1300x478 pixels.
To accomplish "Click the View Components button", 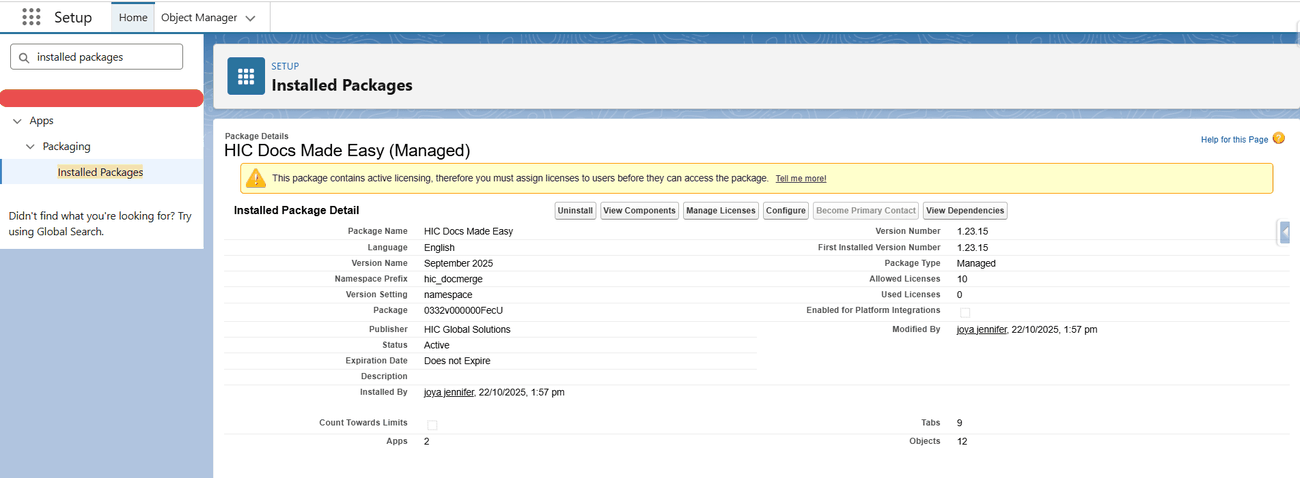I will pyautogui.click(x=640, y=211).
